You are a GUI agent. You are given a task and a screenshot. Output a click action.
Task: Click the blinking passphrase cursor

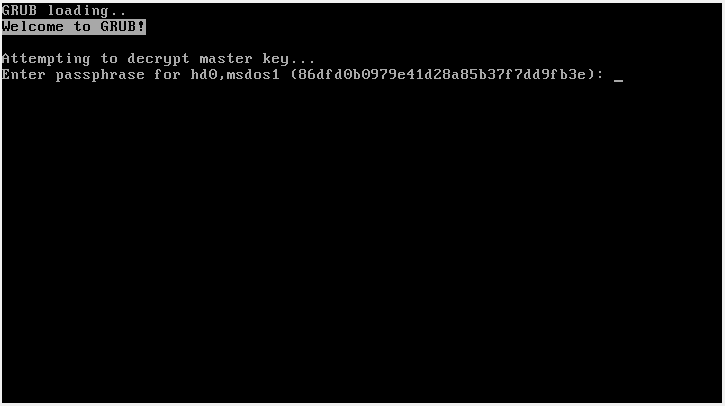(x=618, y=81)
